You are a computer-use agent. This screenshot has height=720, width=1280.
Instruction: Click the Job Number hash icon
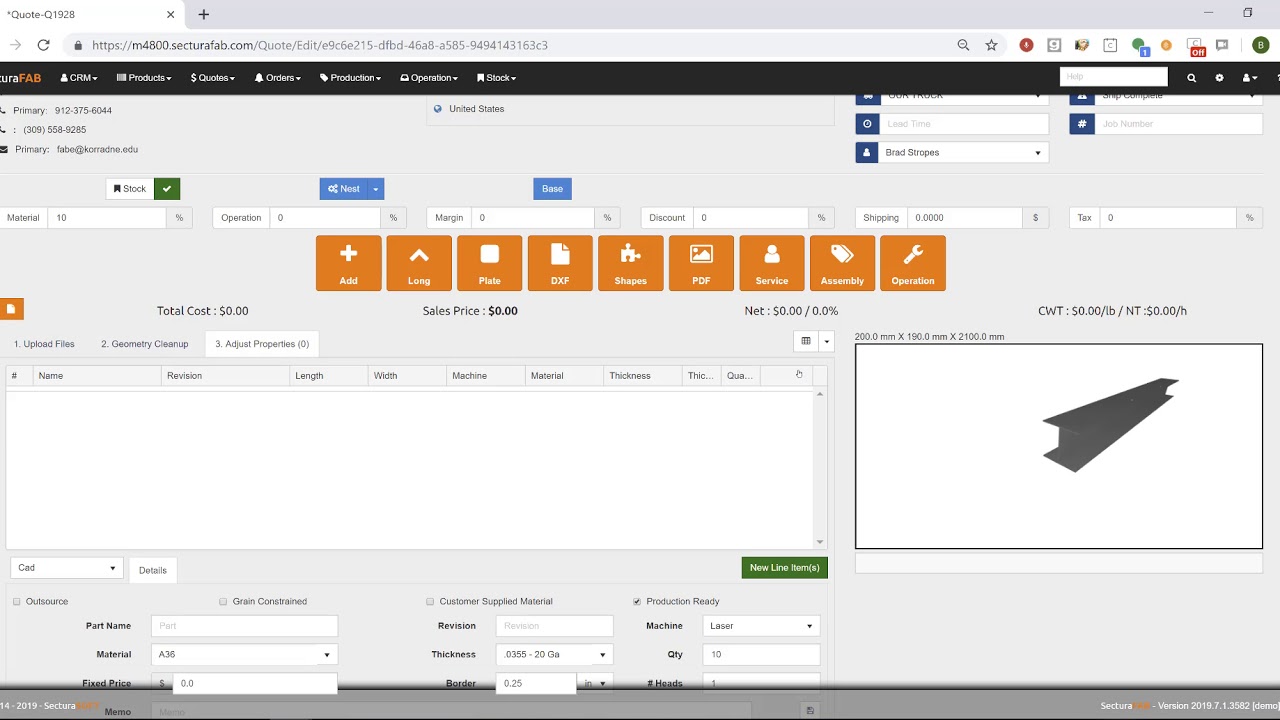(1082, 124)
